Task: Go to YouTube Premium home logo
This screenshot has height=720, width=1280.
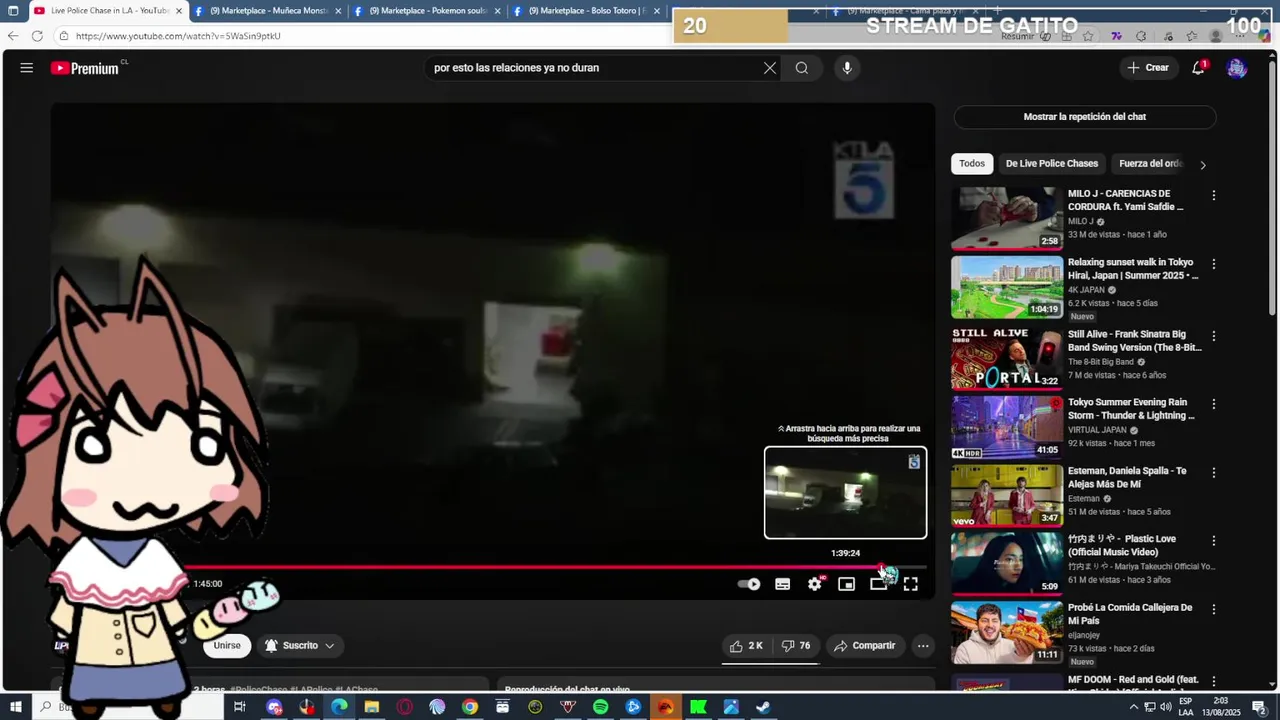Action: click(x=85, y=68)
